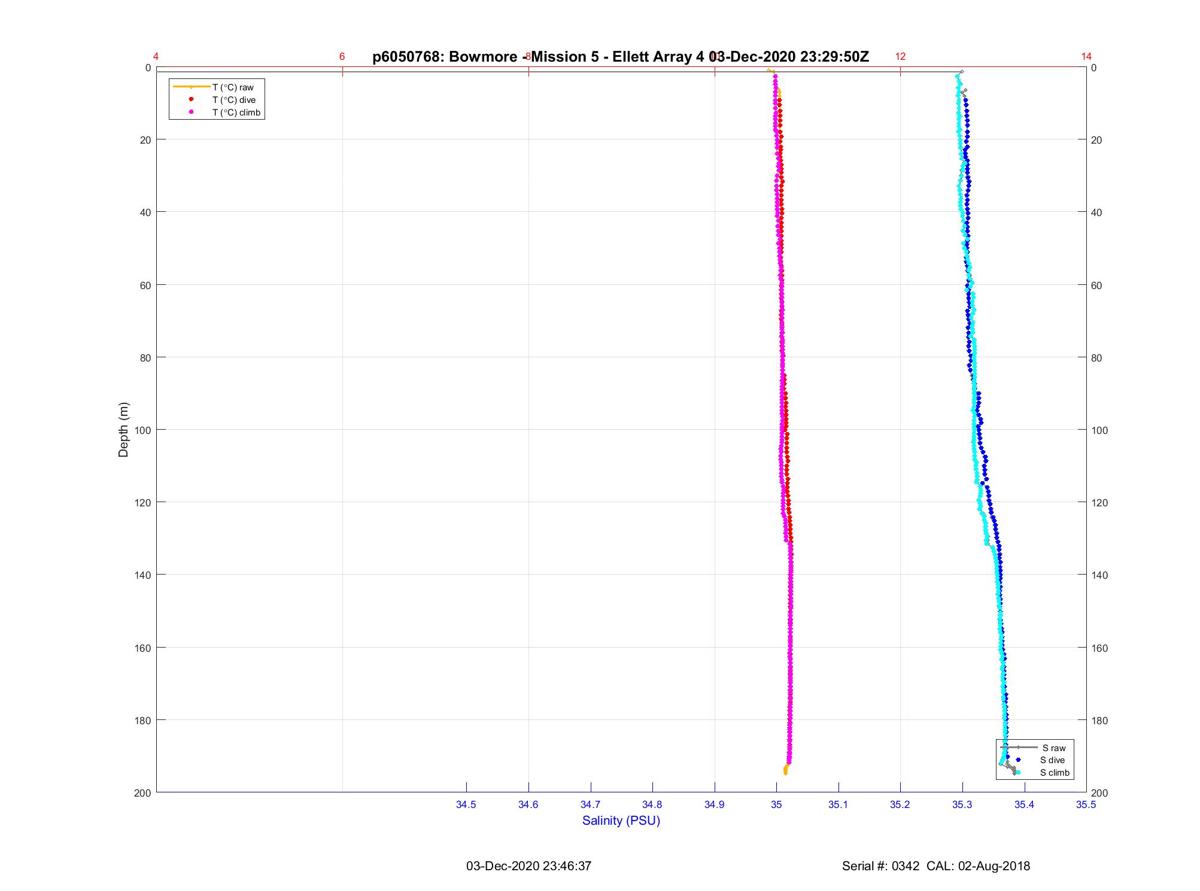Click right-axis depth tick label 100

(1101, 430)
